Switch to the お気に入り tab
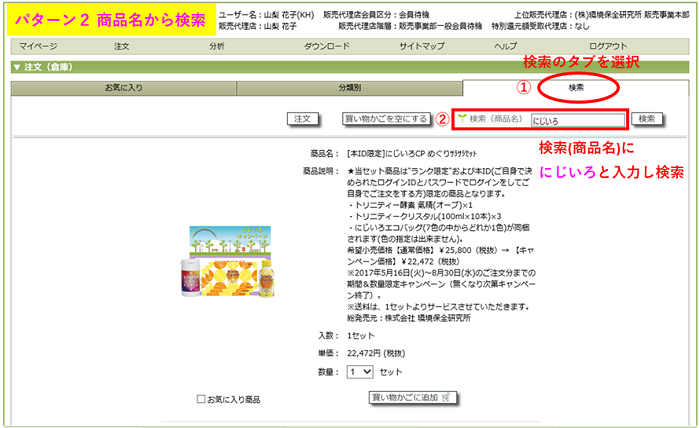 tap(123, 88)
